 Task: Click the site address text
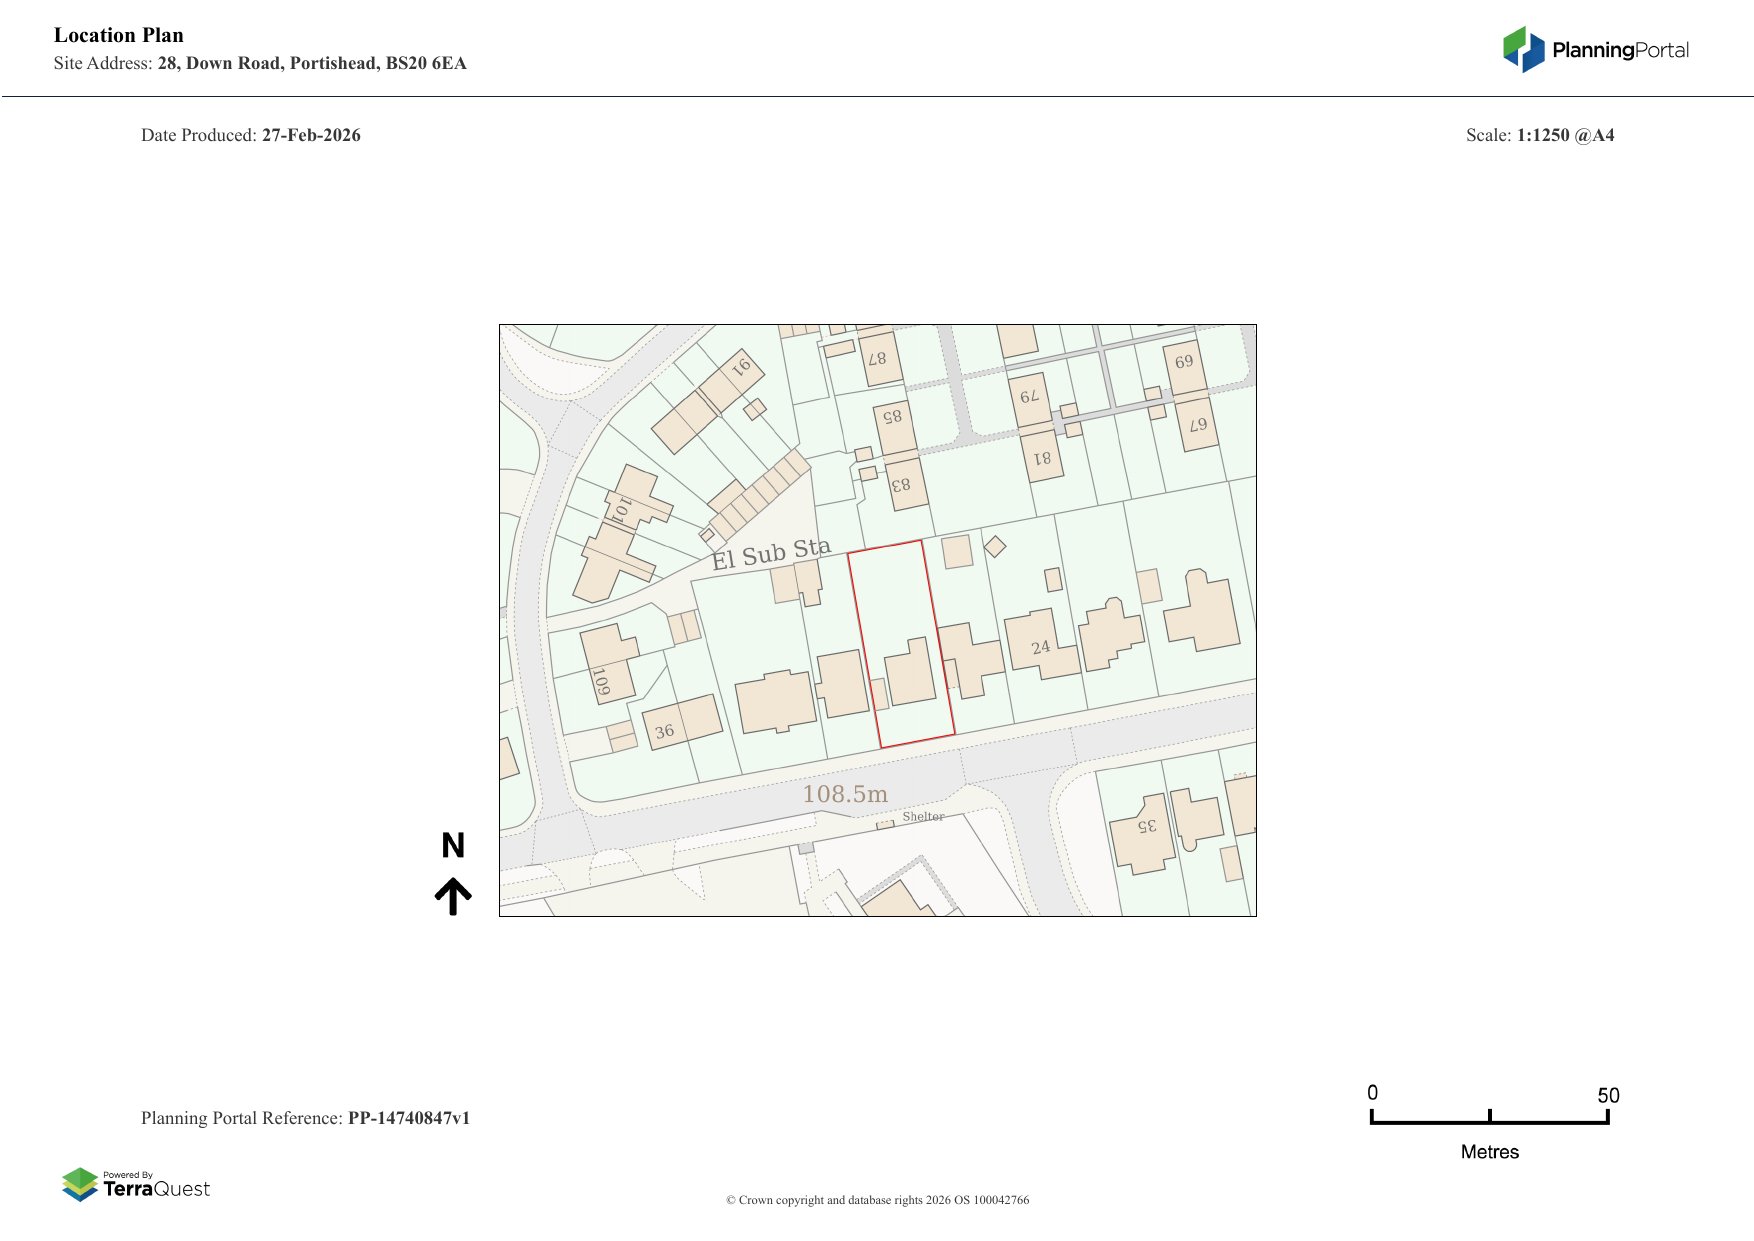[311, 63]
